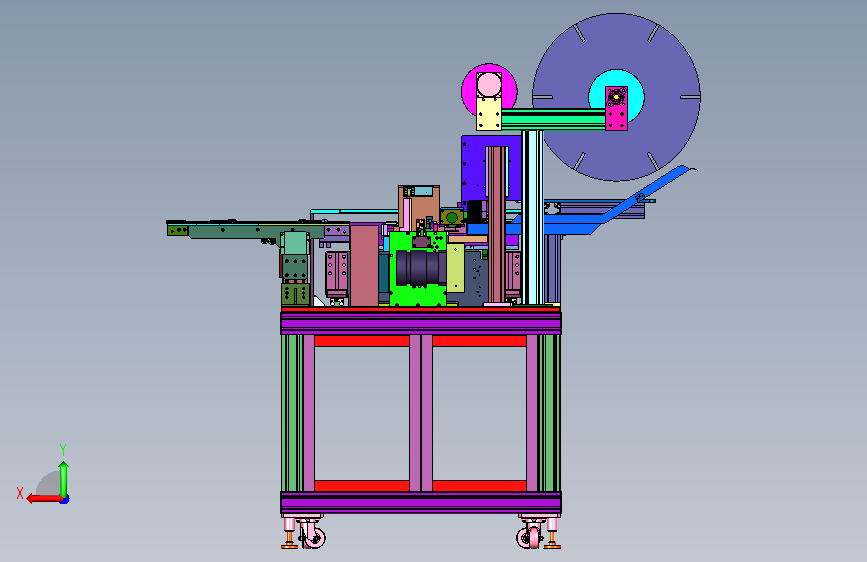
Task: Select the cream bracket under magenta roll
Action: click(489, 113)
